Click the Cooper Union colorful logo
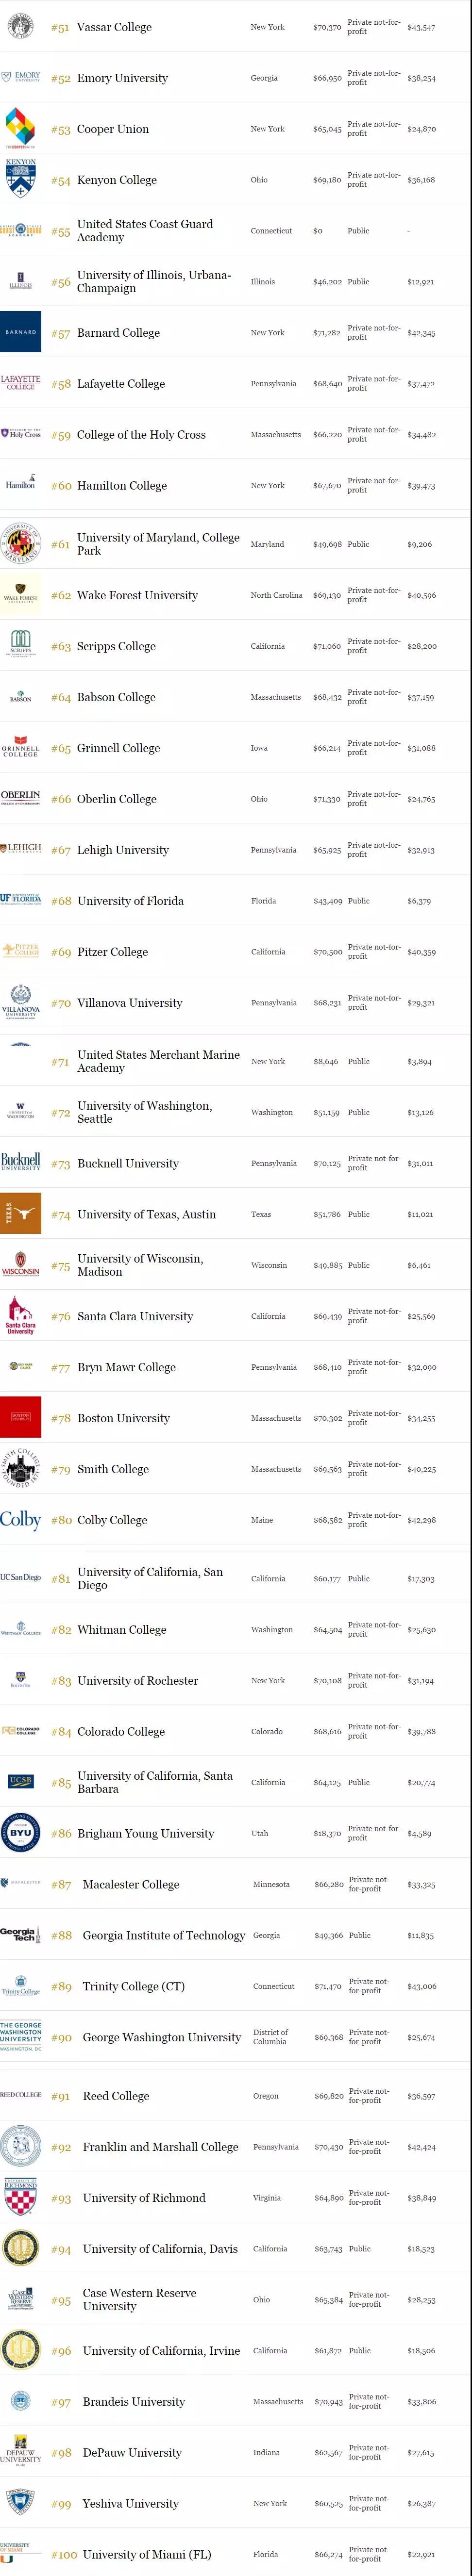Screen dimensions: 472x2576 (x=21, y=128)
